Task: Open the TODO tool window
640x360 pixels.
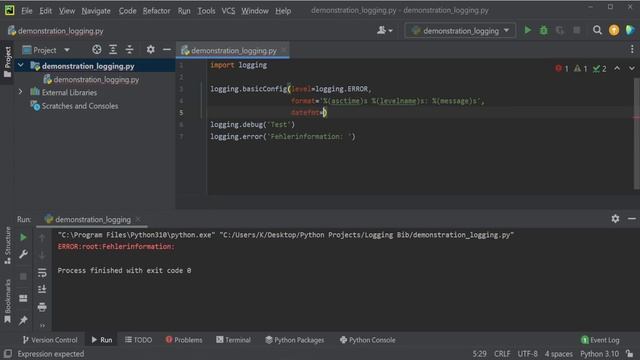Action: 138,340
